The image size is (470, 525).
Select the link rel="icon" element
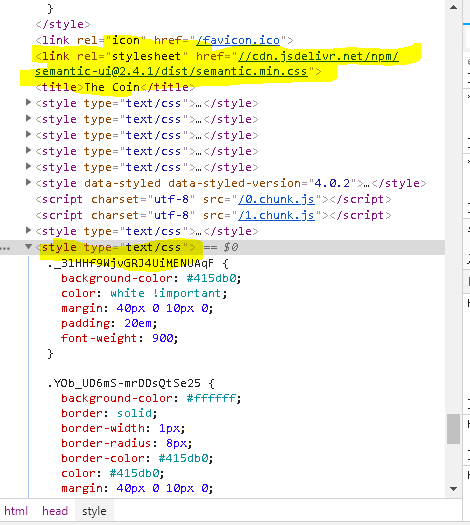coord(164,40)
